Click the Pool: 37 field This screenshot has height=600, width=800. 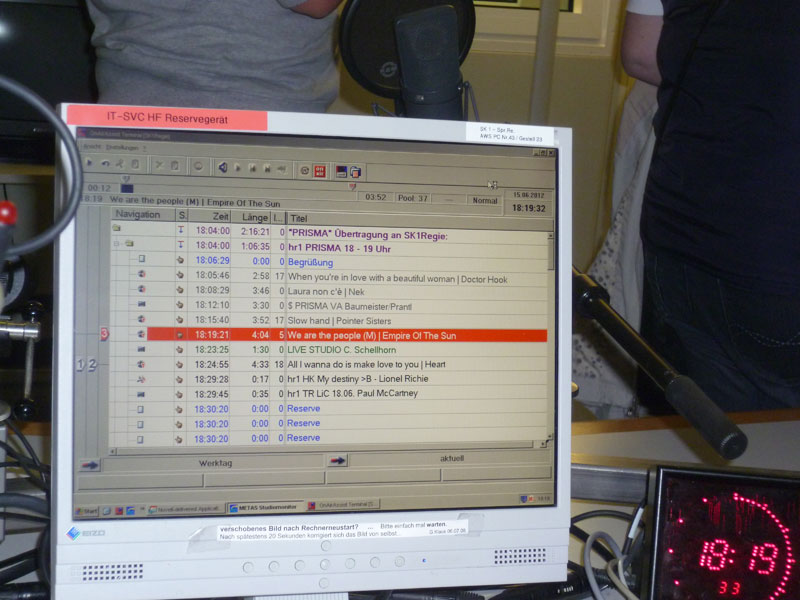[412, 198]
